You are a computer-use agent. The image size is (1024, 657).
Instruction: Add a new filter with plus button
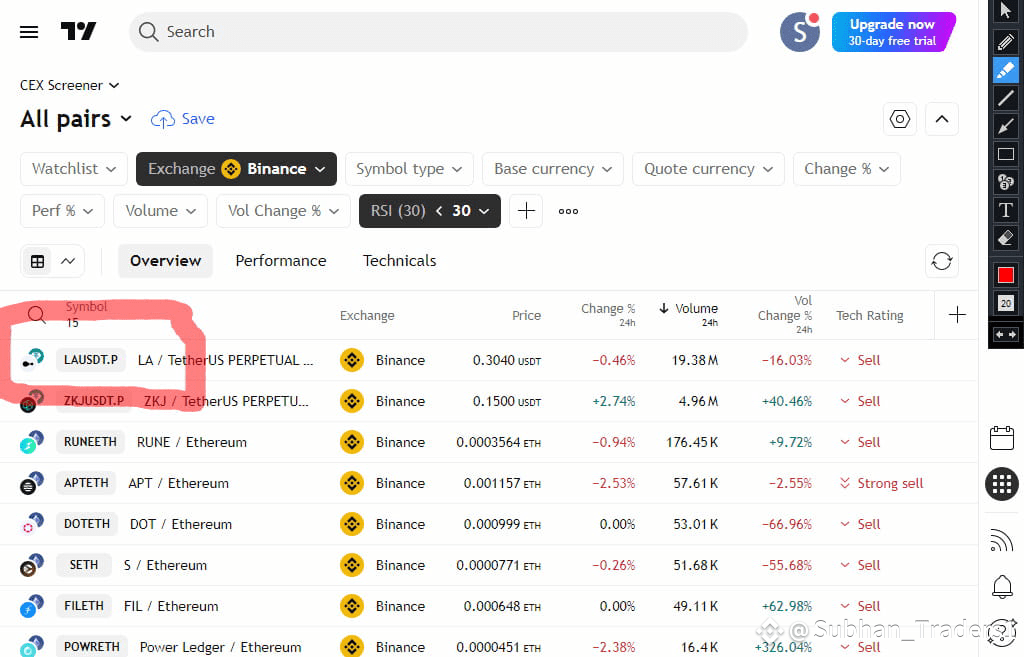[x=526, y=210]
